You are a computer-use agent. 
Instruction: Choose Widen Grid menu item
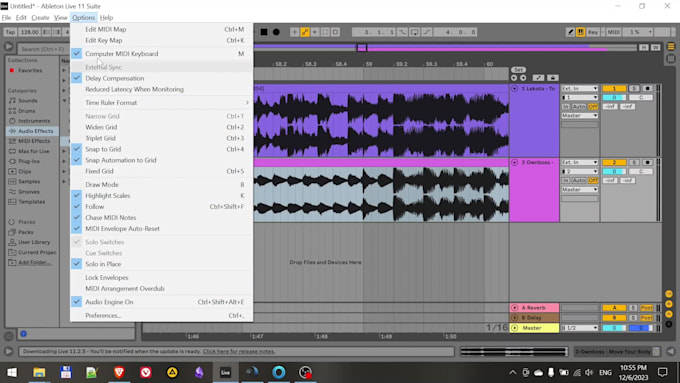161,127
